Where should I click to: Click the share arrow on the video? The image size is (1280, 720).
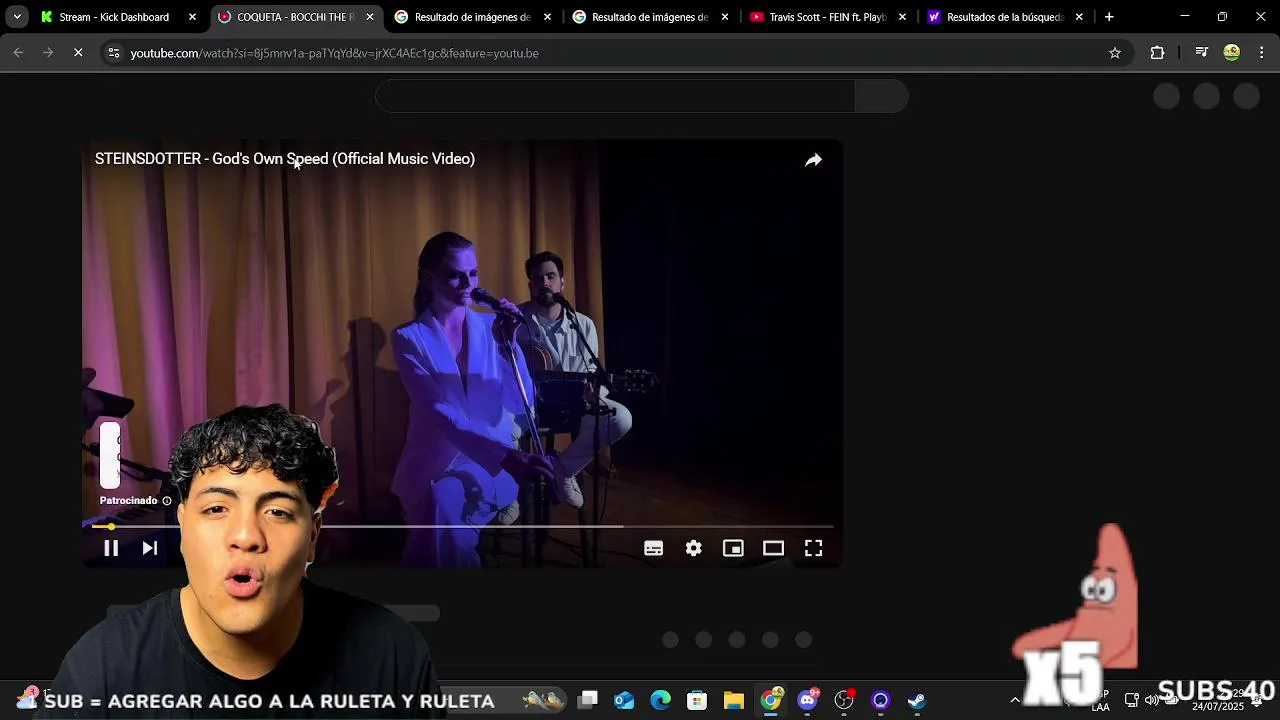pos(813,160)
